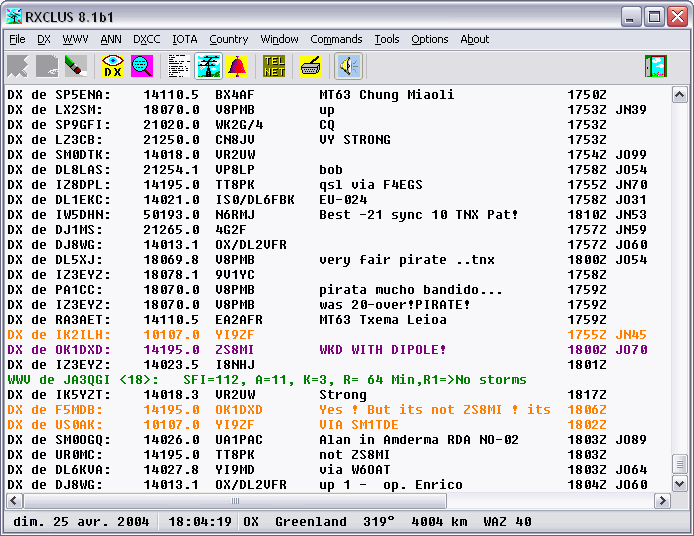Click status bar date 'dim. 25 avr. 2004'
The image size is (694, 536).
pyautogui.click(x=81, y=522)
